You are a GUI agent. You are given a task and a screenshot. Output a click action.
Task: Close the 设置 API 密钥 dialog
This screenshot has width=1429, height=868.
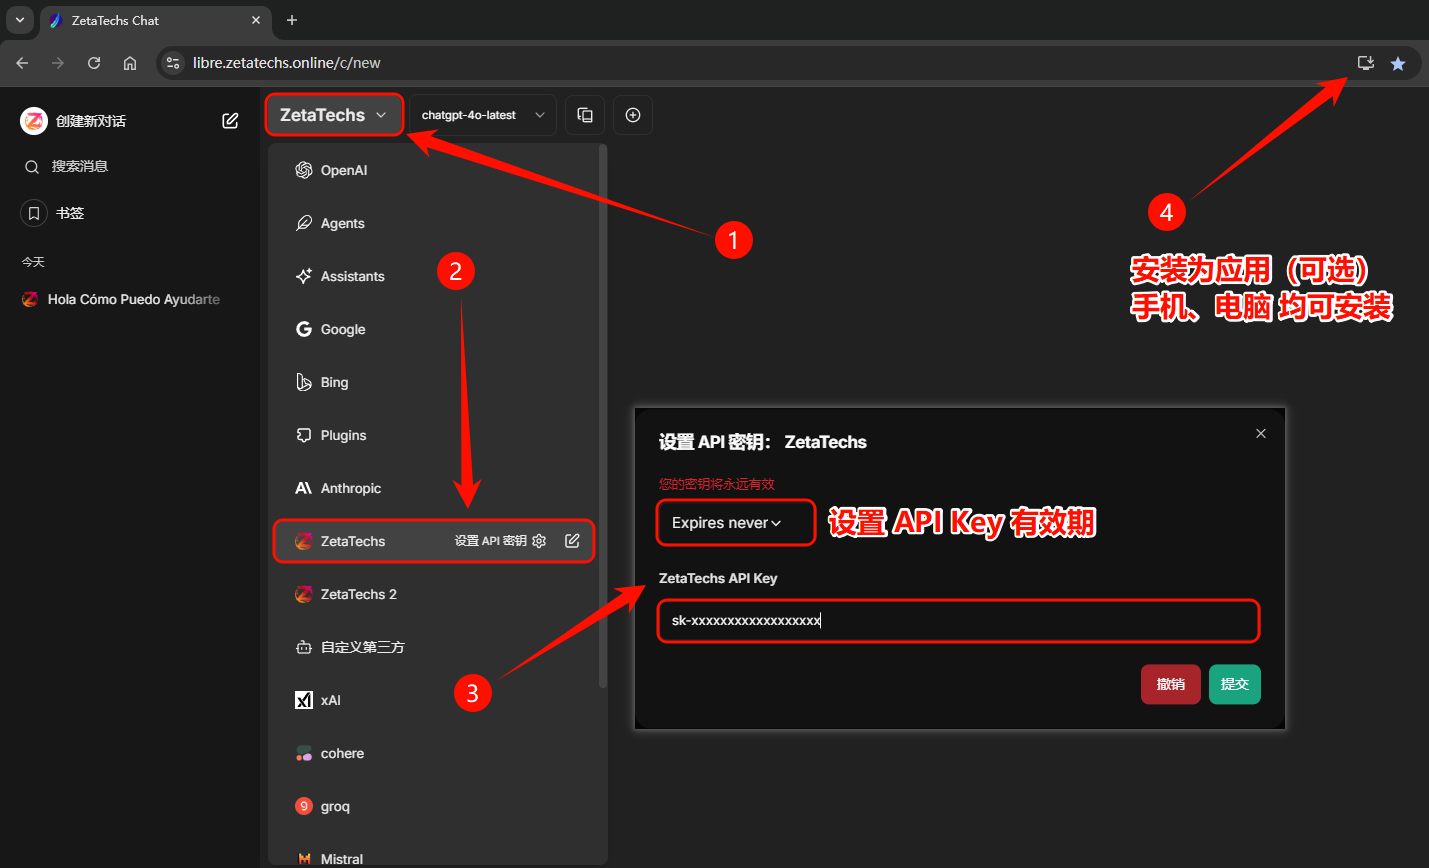(1260, 433)
